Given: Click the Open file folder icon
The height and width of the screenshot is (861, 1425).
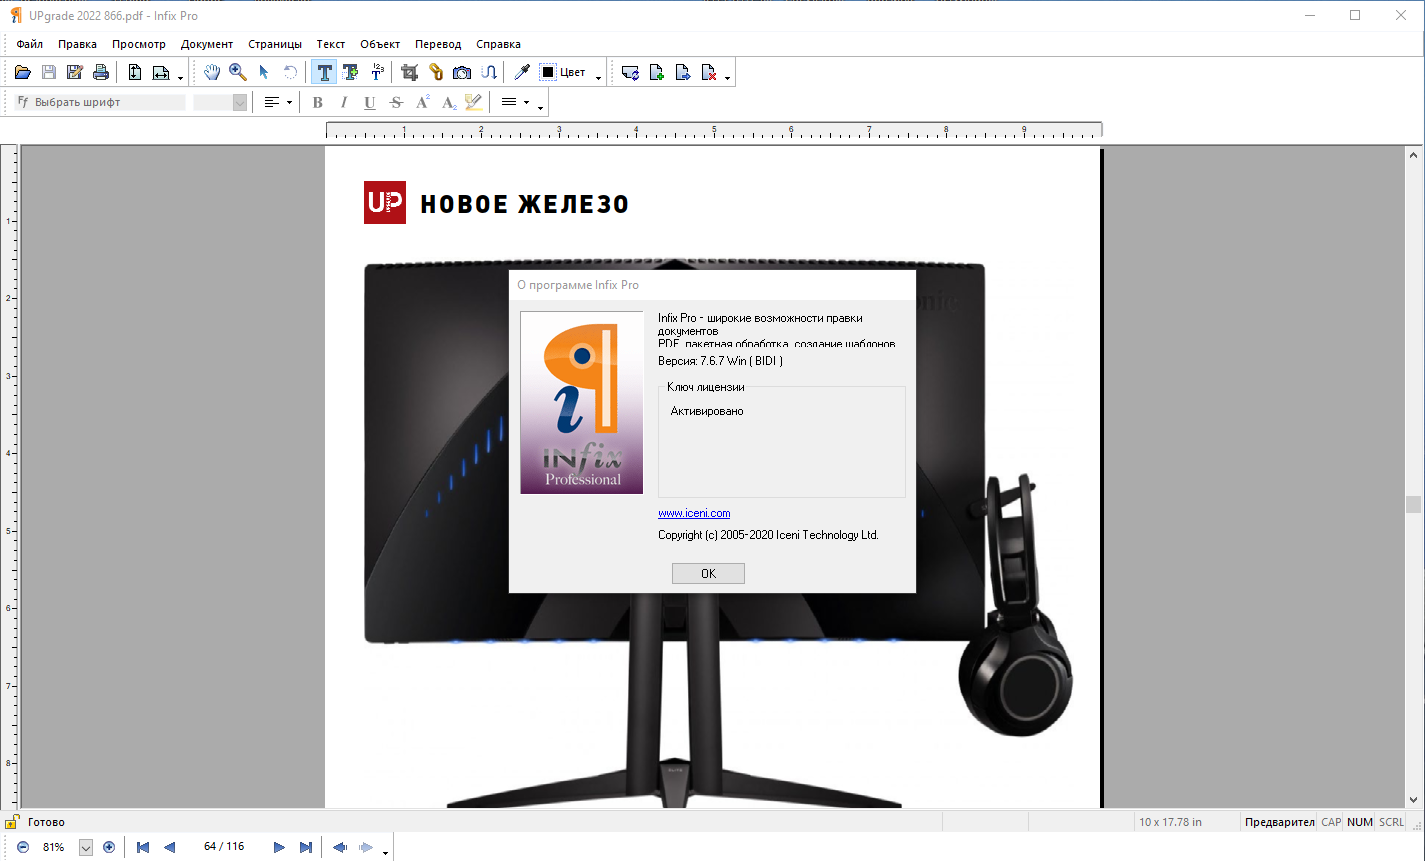Looking at the screenshot, I should (x=22, y=72).
